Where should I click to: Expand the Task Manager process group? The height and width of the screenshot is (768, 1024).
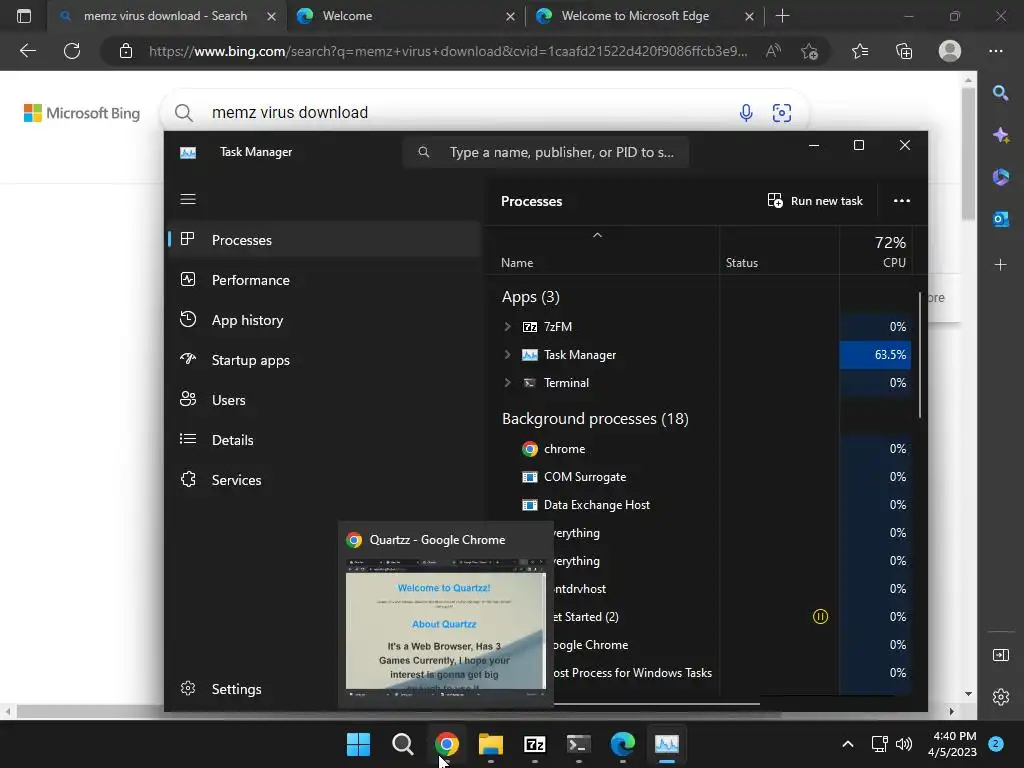pos(507,355)
